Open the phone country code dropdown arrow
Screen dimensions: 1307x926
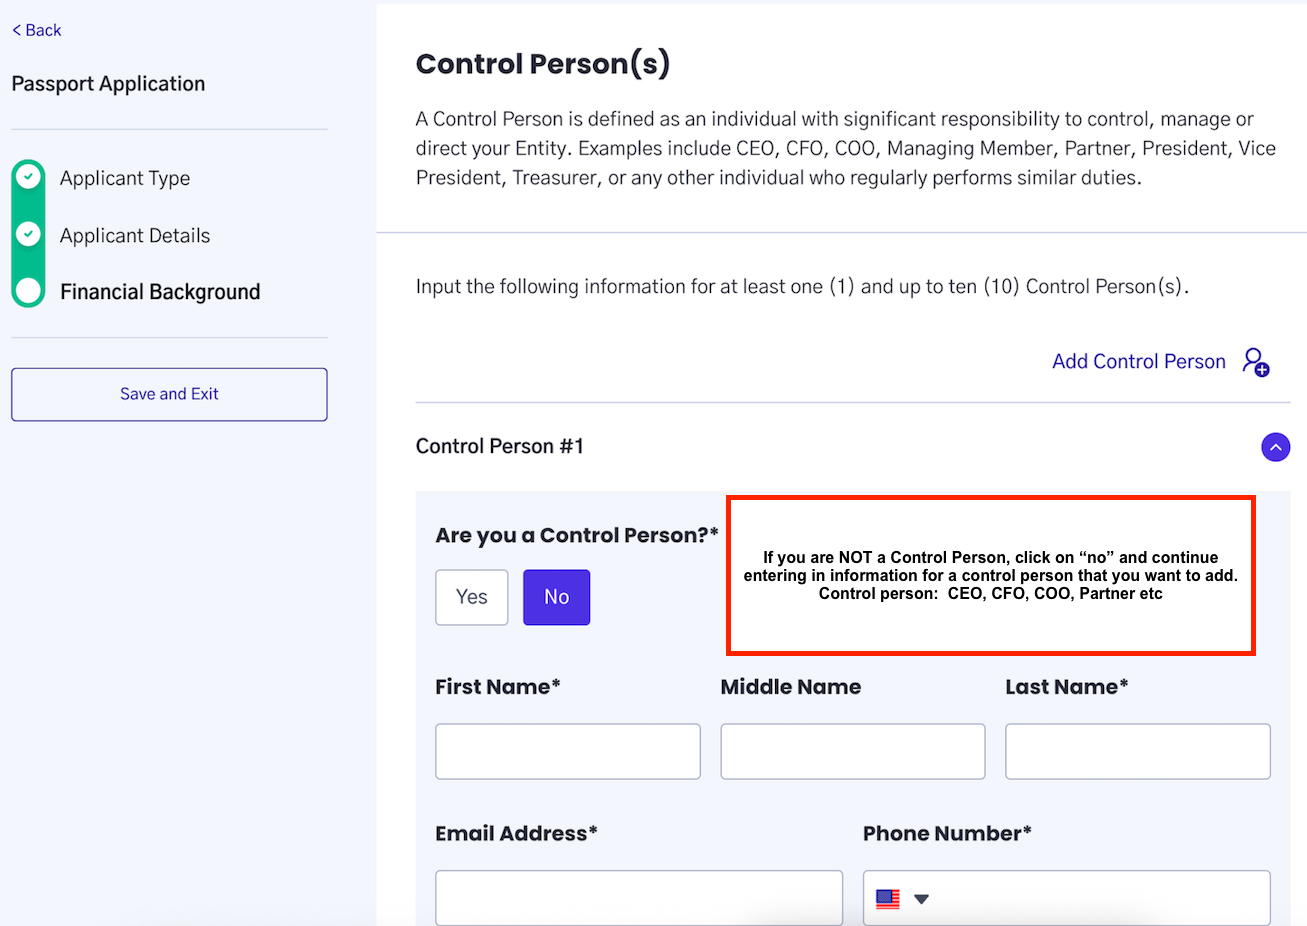click(x=922, y=898)
